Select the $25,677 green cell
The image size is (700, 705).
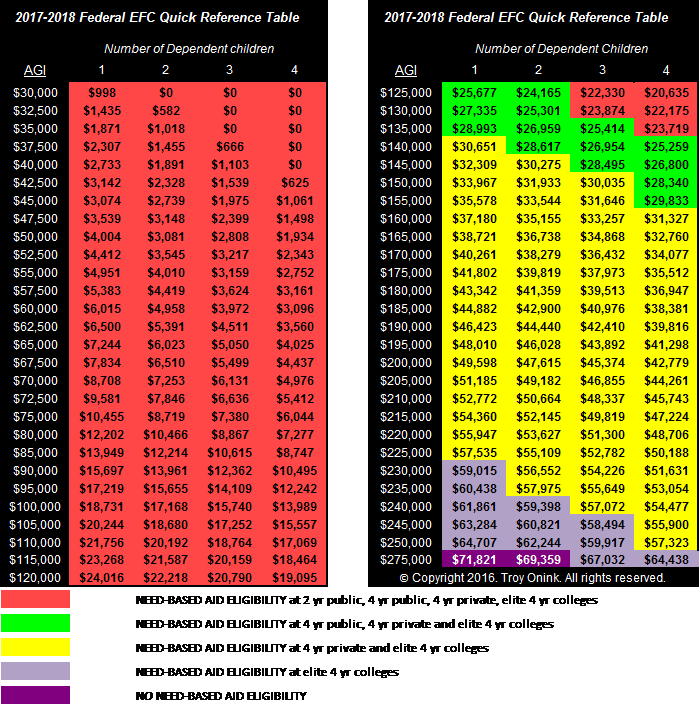[474, 93]
